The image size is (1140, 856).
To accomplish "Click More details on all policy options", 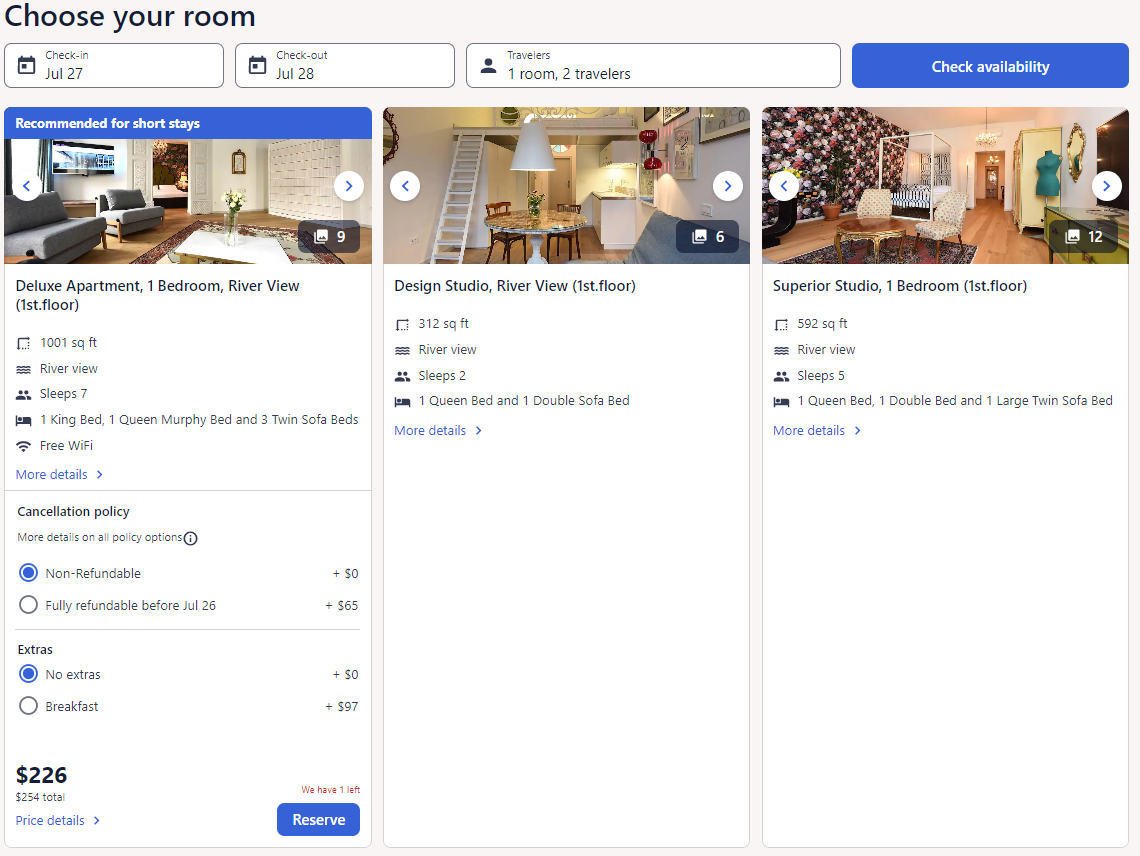I will coord(100,537).
